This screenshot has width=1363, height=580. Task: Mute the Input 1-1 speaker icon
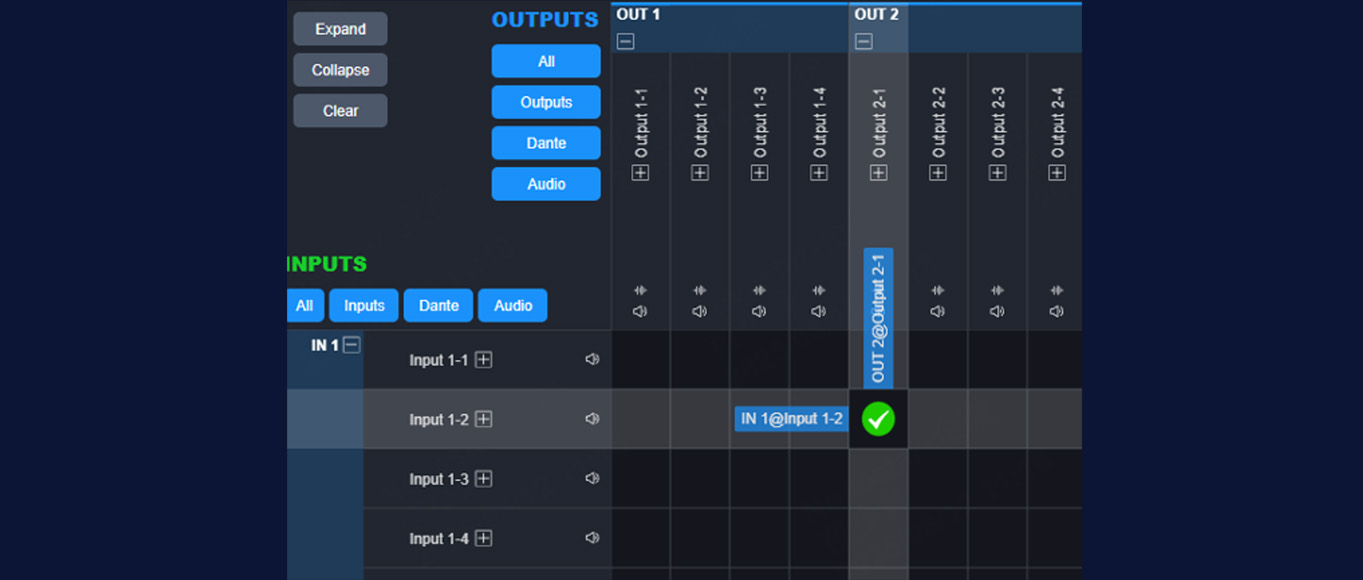click(x=592, y=360)
